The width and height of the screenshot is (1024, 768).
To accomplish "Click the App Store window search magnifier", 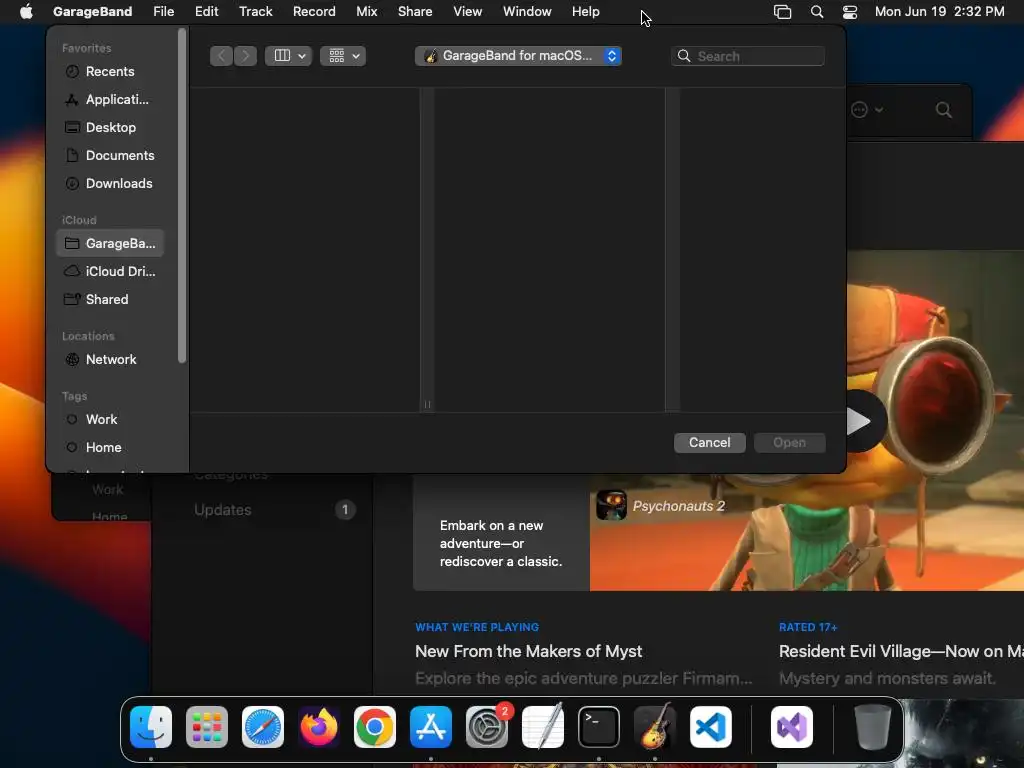I will pyautogui.click(x=944, y=110).
